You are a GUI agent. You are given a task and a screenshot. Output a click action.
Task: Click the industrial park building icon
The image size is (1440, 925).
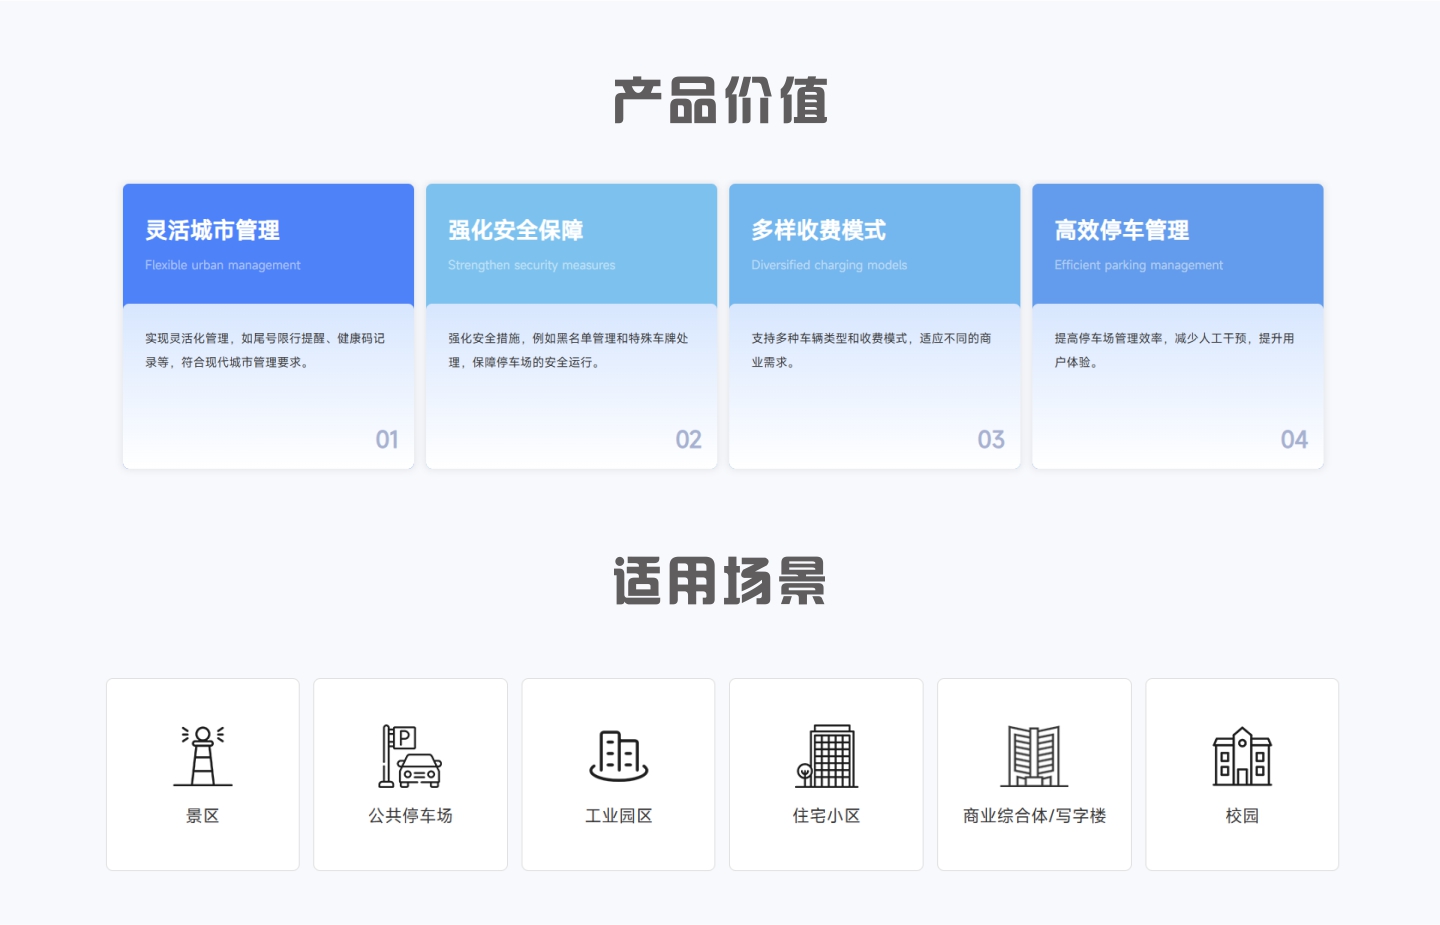[x=619, y=756]
